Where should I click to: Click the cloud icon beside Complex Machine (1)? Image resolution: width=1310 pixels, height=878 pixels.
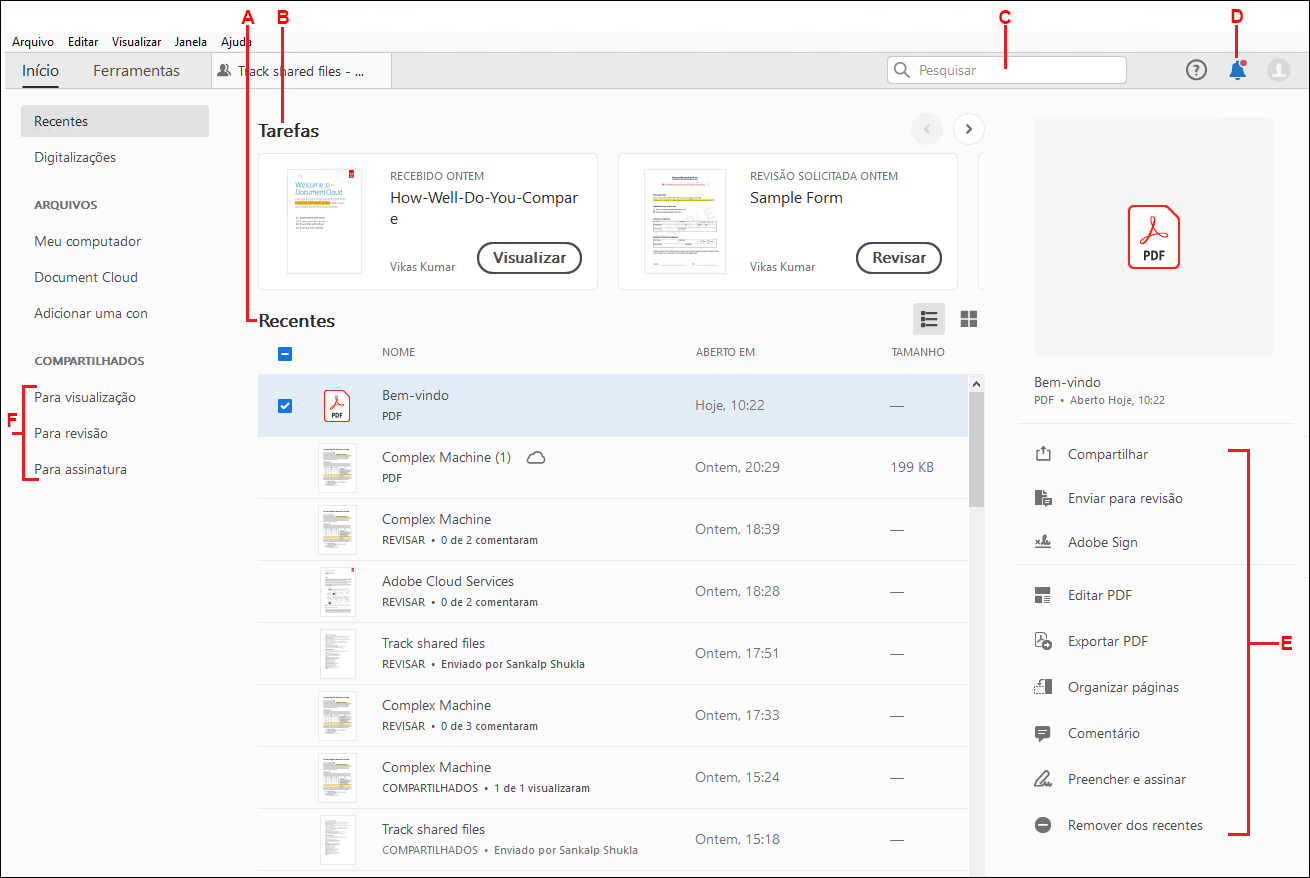tap(536, 456)
